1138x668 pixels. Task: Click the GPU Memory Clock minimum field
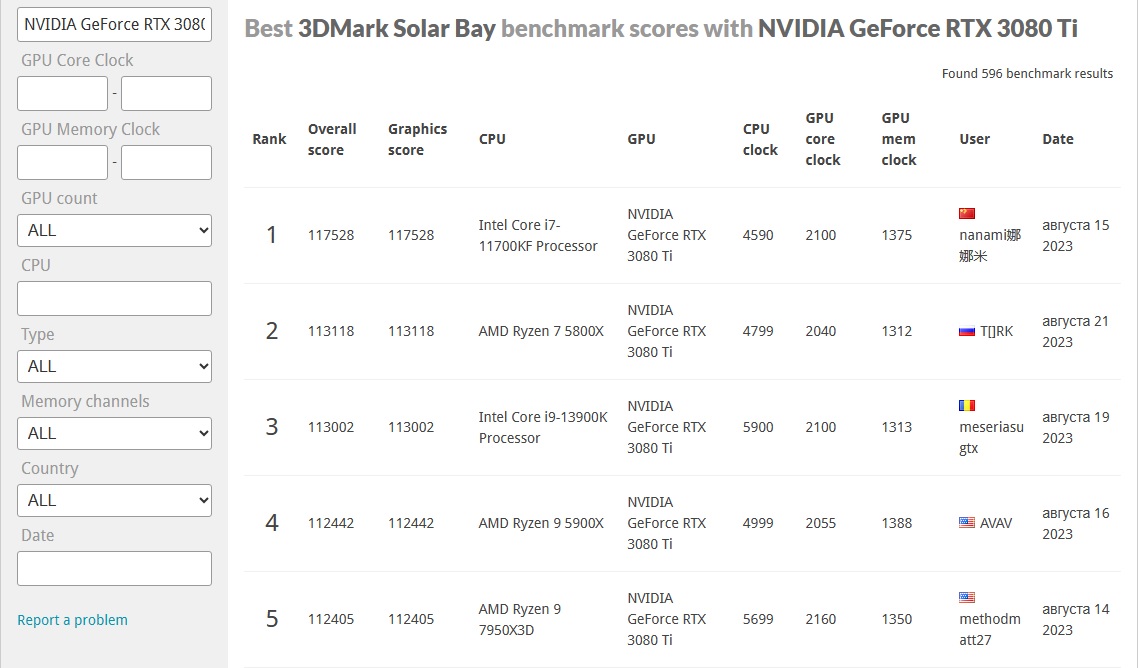(62, 163)
